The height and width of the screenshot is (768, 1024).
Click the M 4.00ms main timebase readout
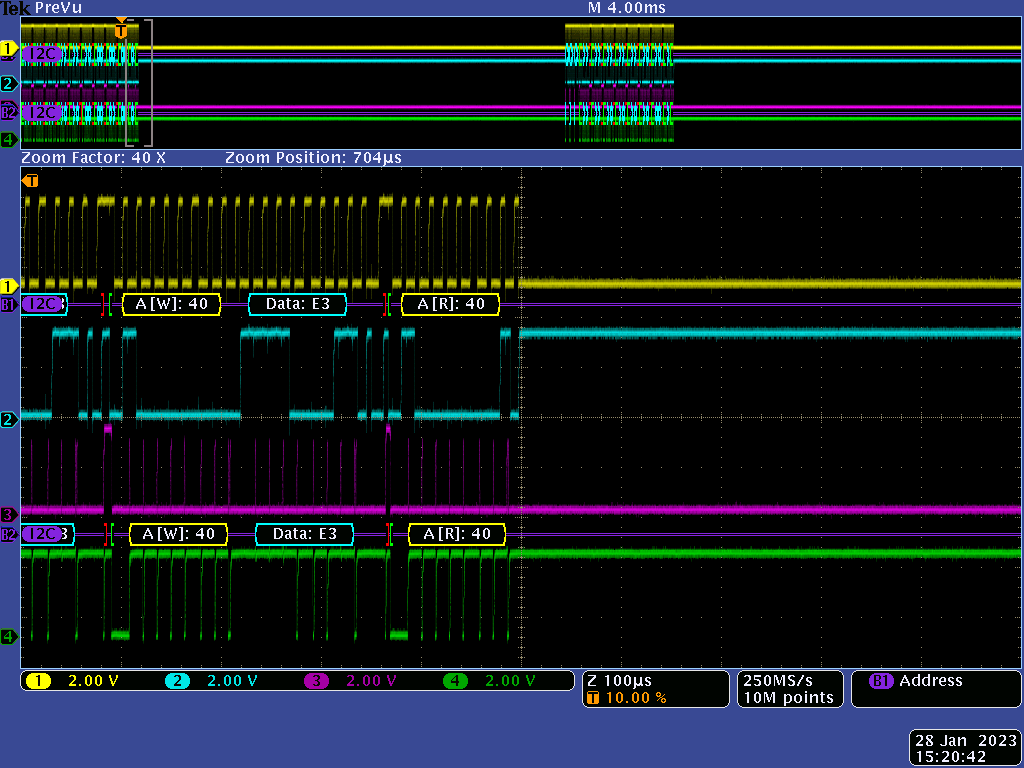tap(627, 8)
